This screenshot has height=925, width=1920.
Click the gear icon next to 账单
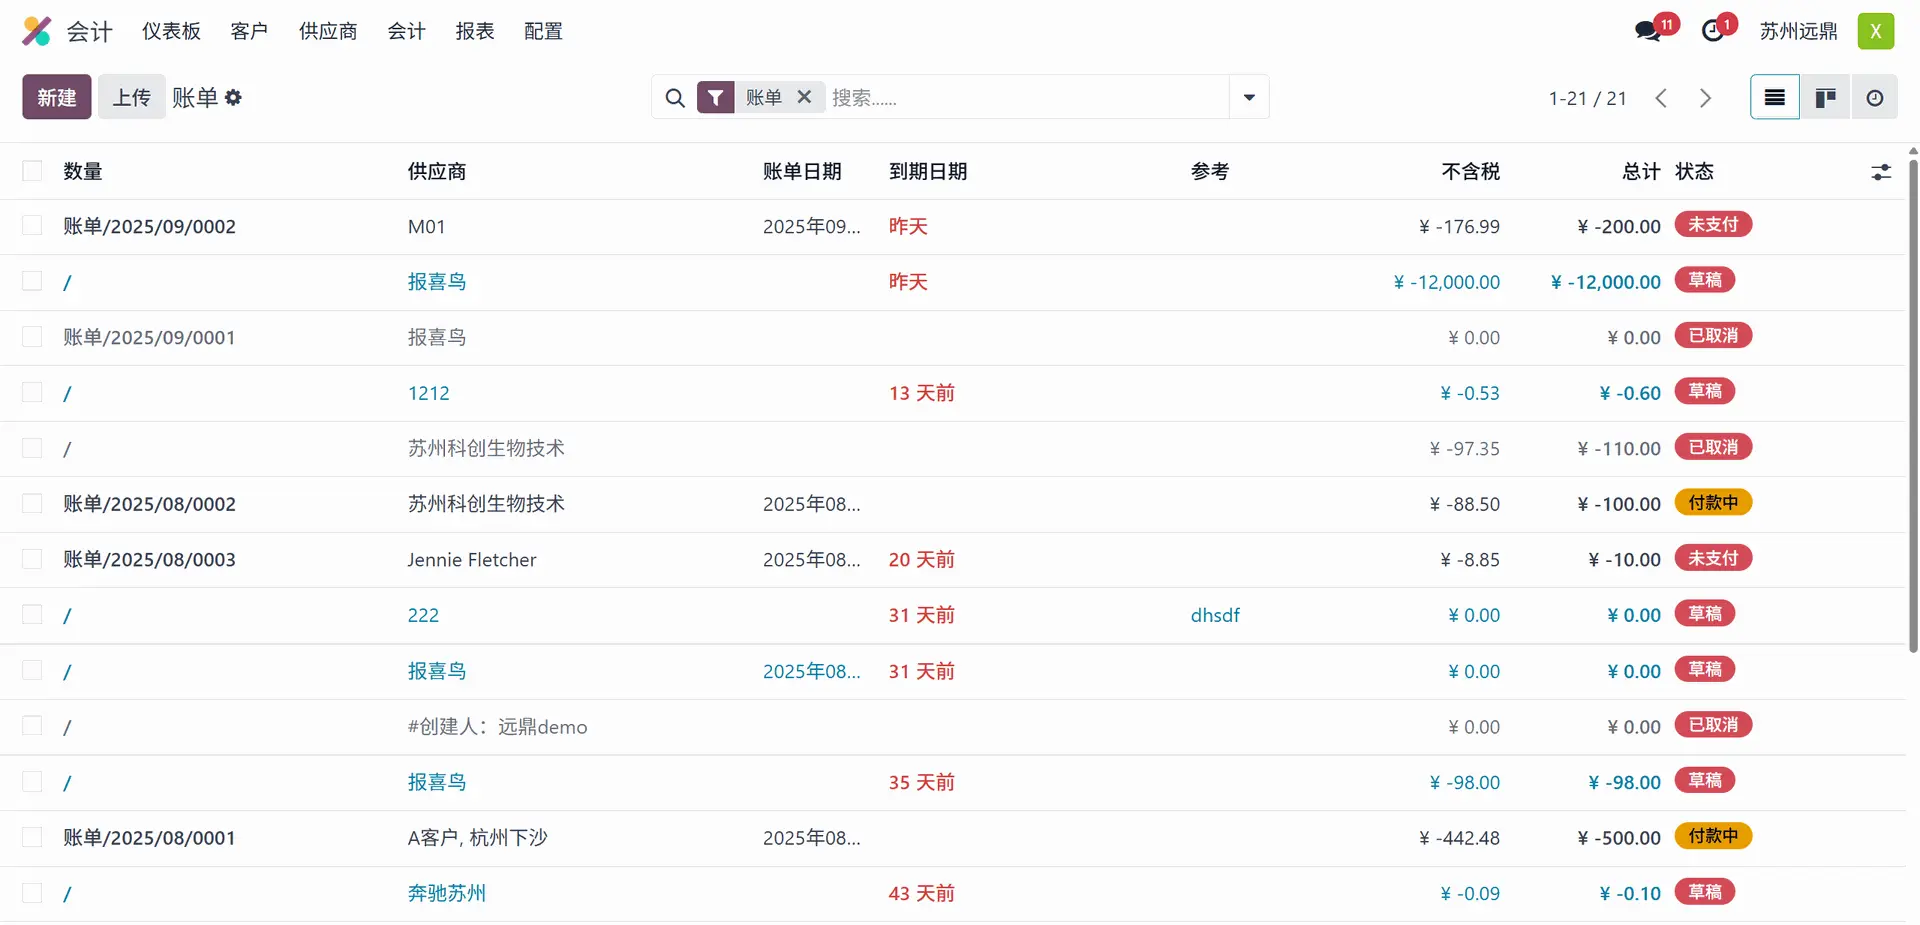click(234, 98)
